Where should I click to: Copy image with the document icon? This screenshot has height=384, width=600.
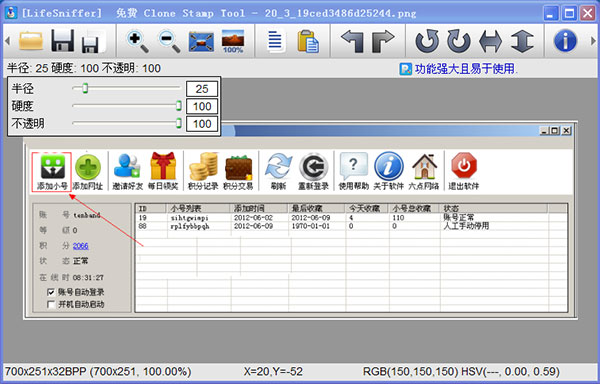tap(276, 41)
